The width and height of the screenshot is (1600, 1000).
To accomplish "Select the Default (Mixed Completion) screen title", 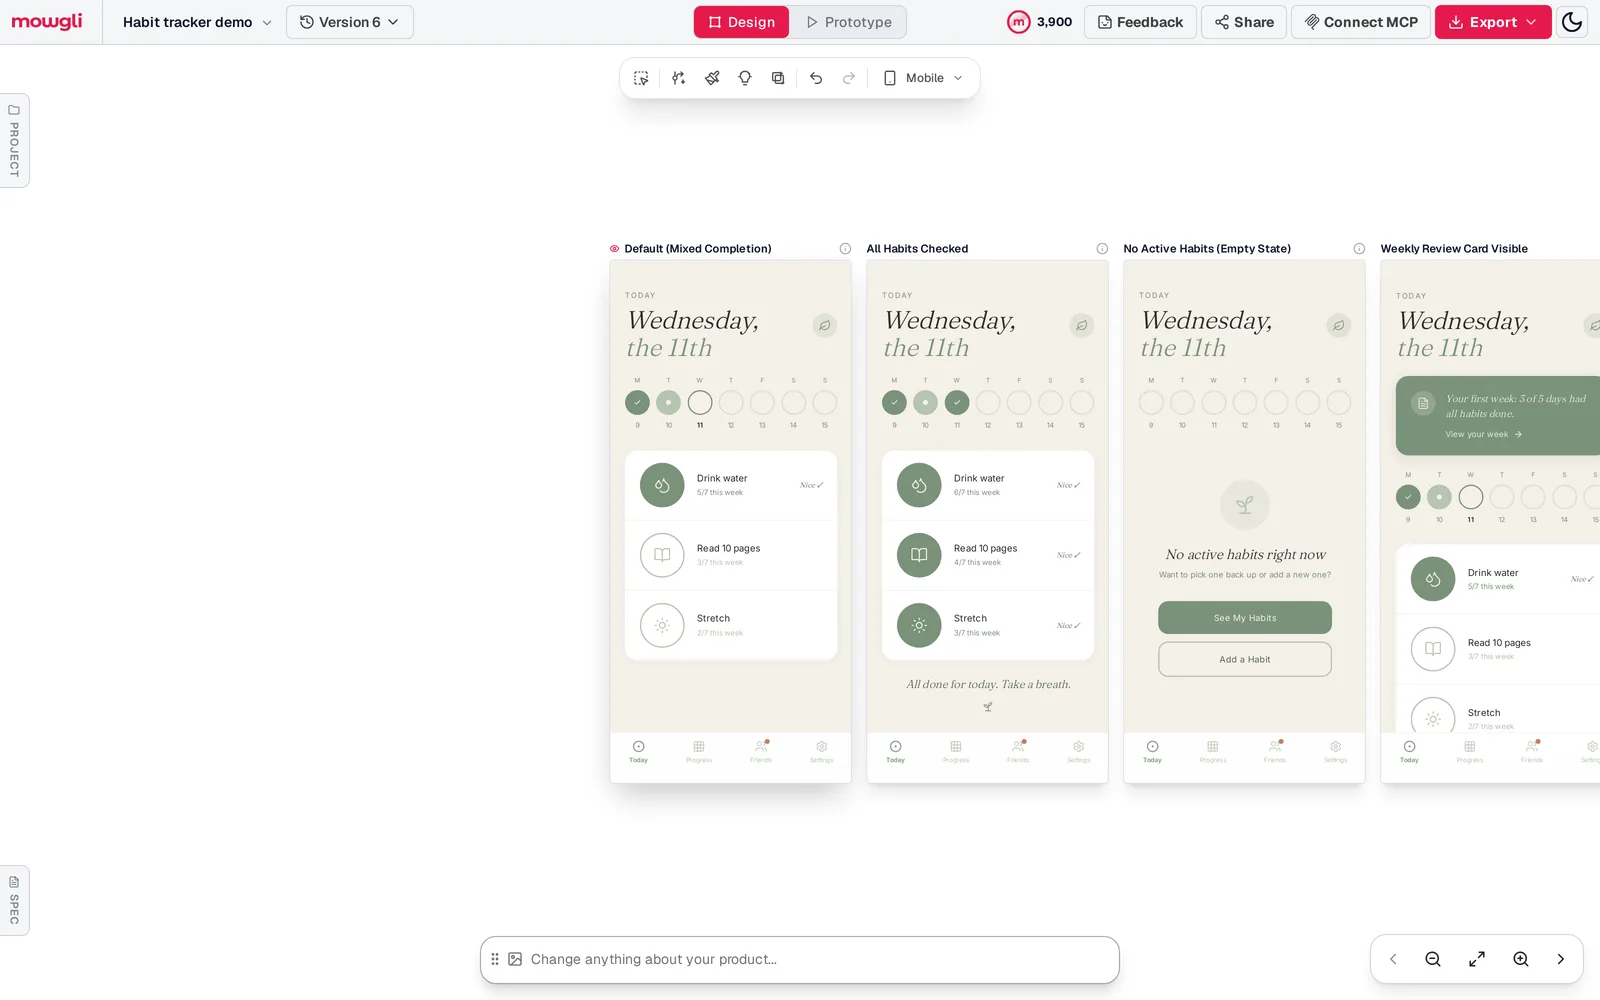I will (x=698, y=249).
